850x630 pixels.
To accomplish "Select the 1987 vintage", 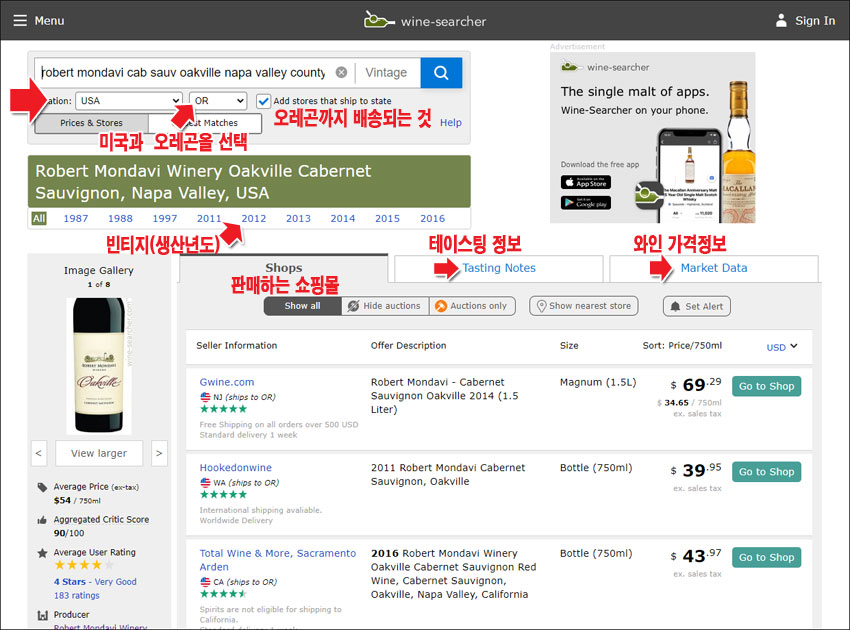I will click(76, 218).
